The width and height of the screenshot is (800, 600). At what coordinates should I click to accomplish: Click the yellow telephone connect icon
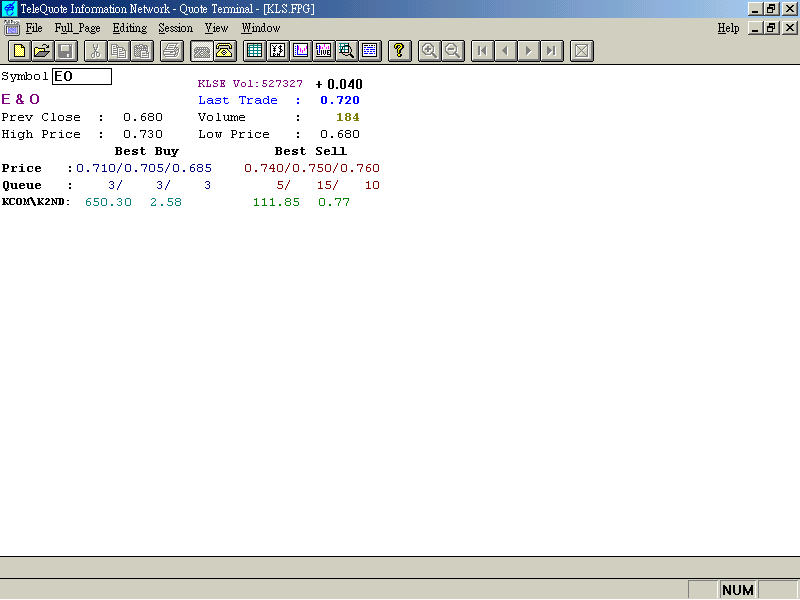point(224,51)
